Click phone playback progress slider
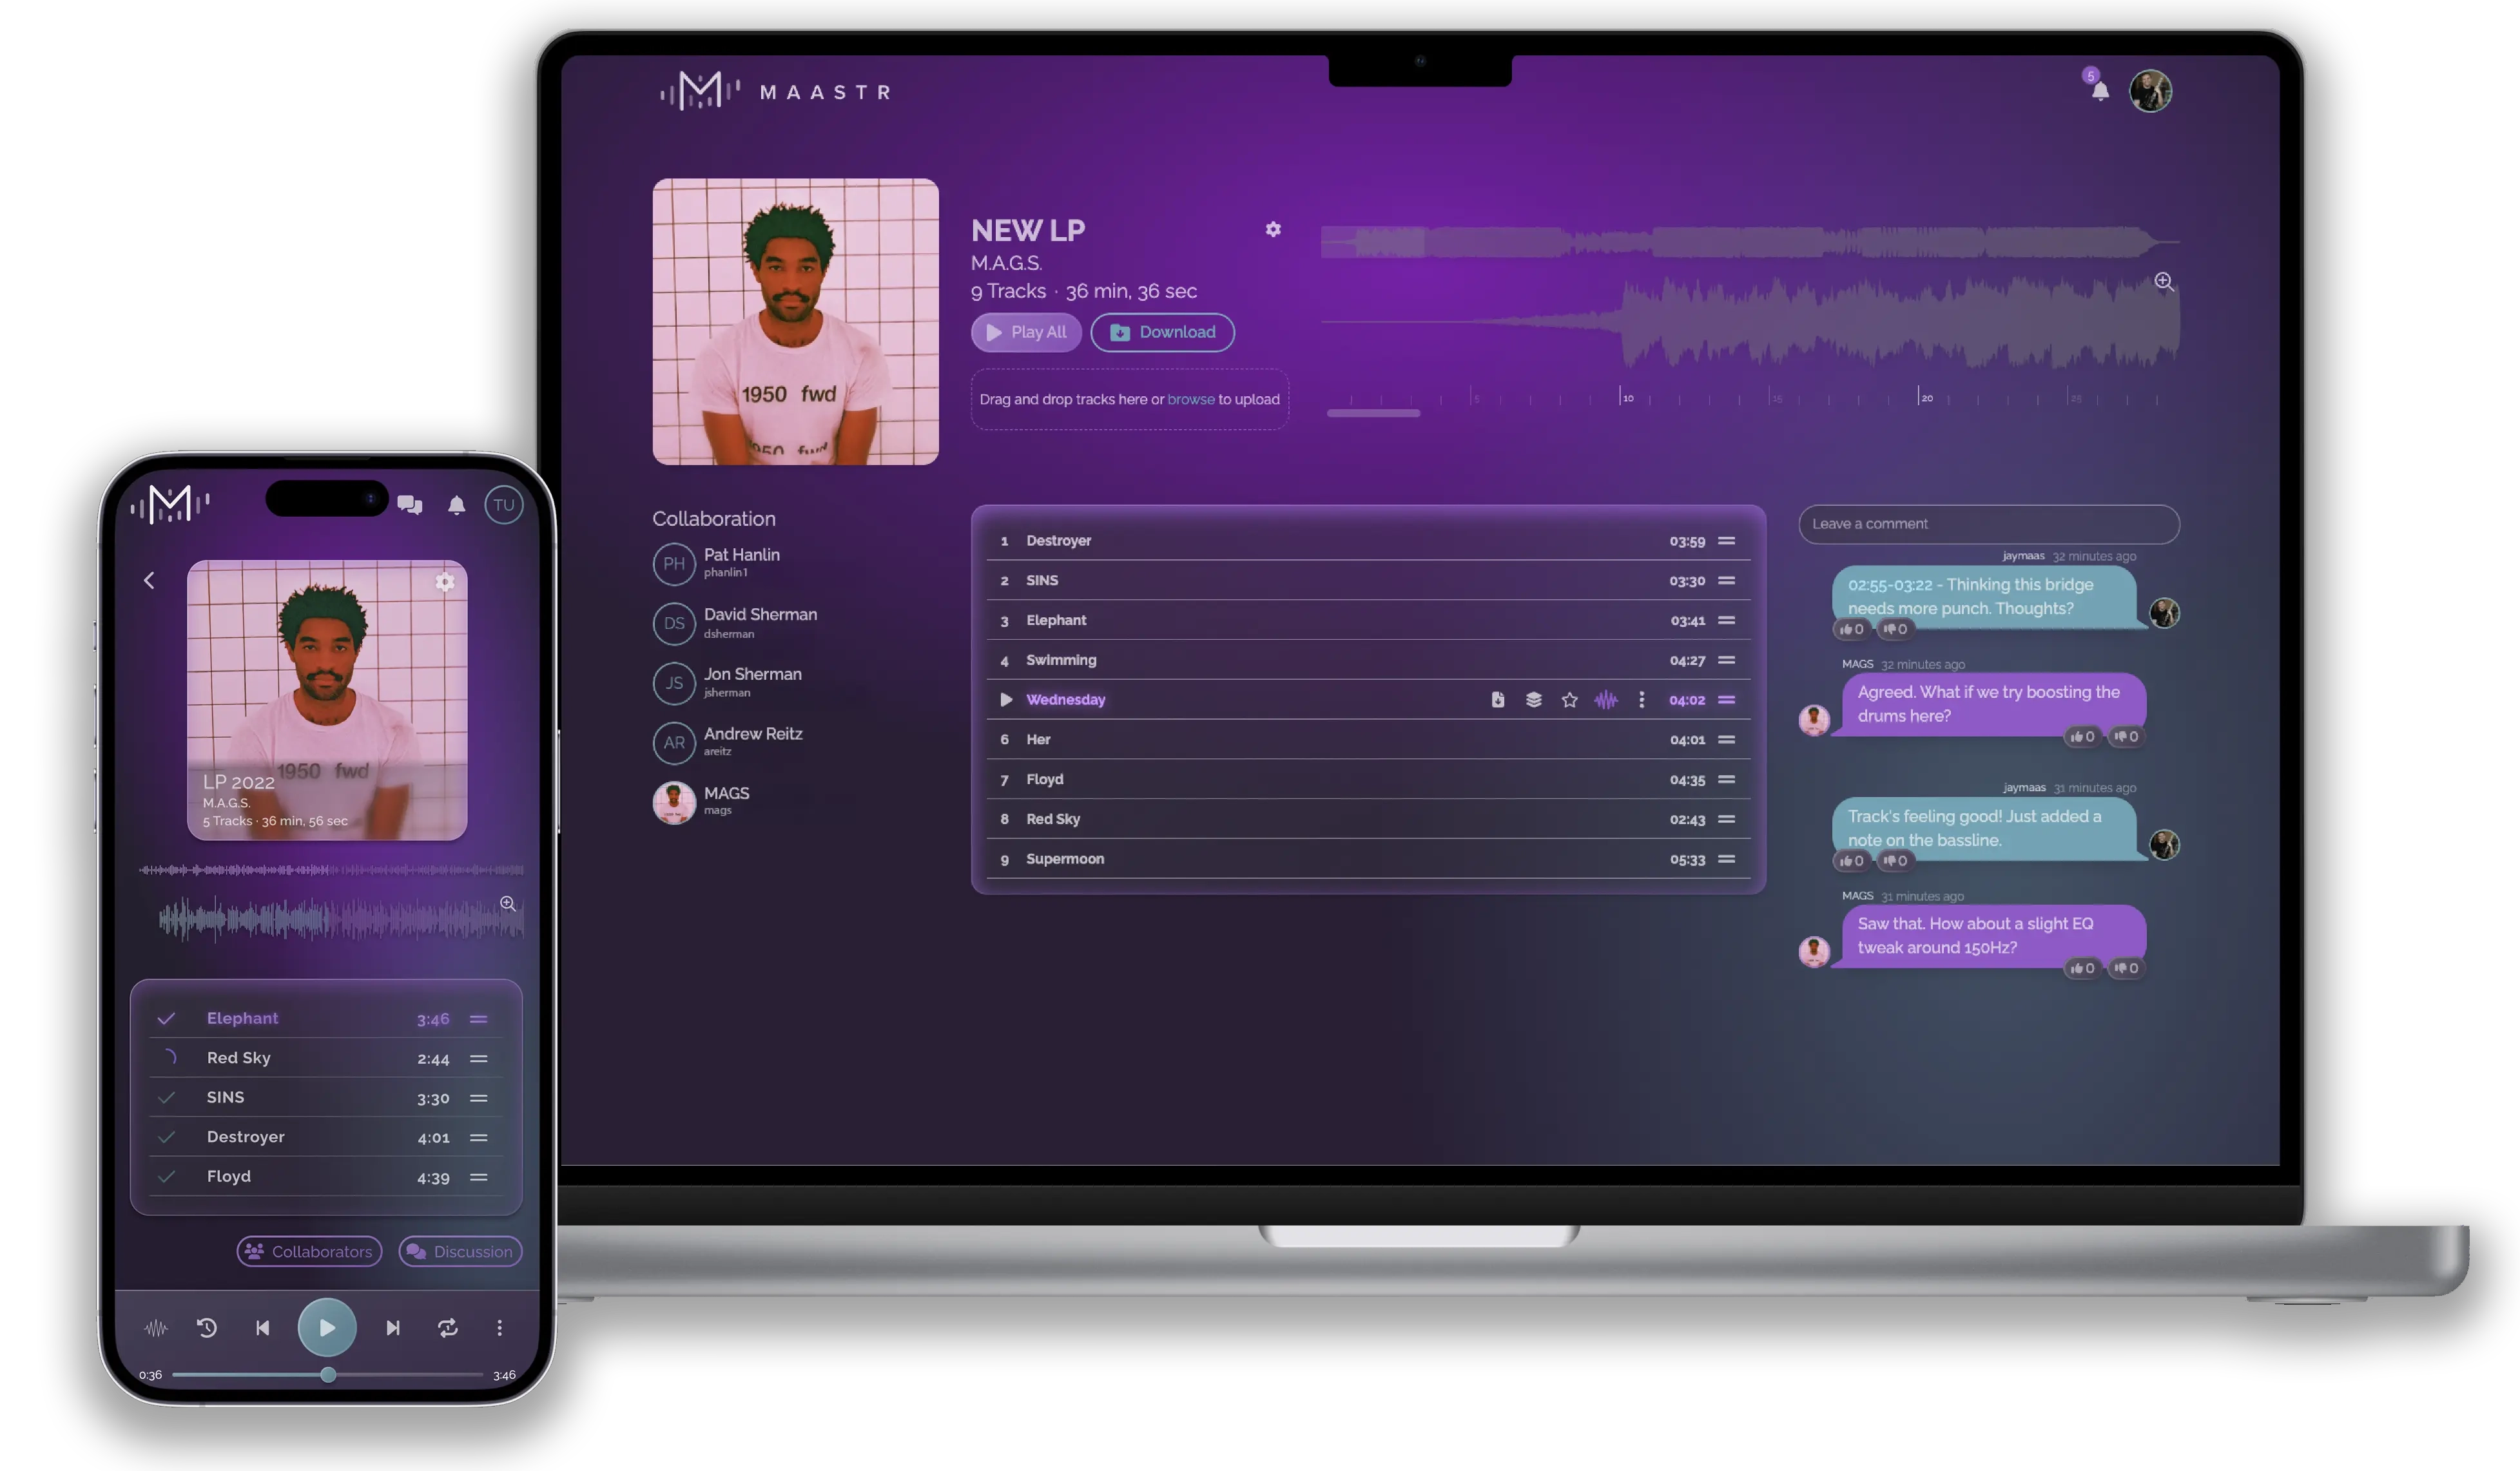 [x=327, y=1375]
